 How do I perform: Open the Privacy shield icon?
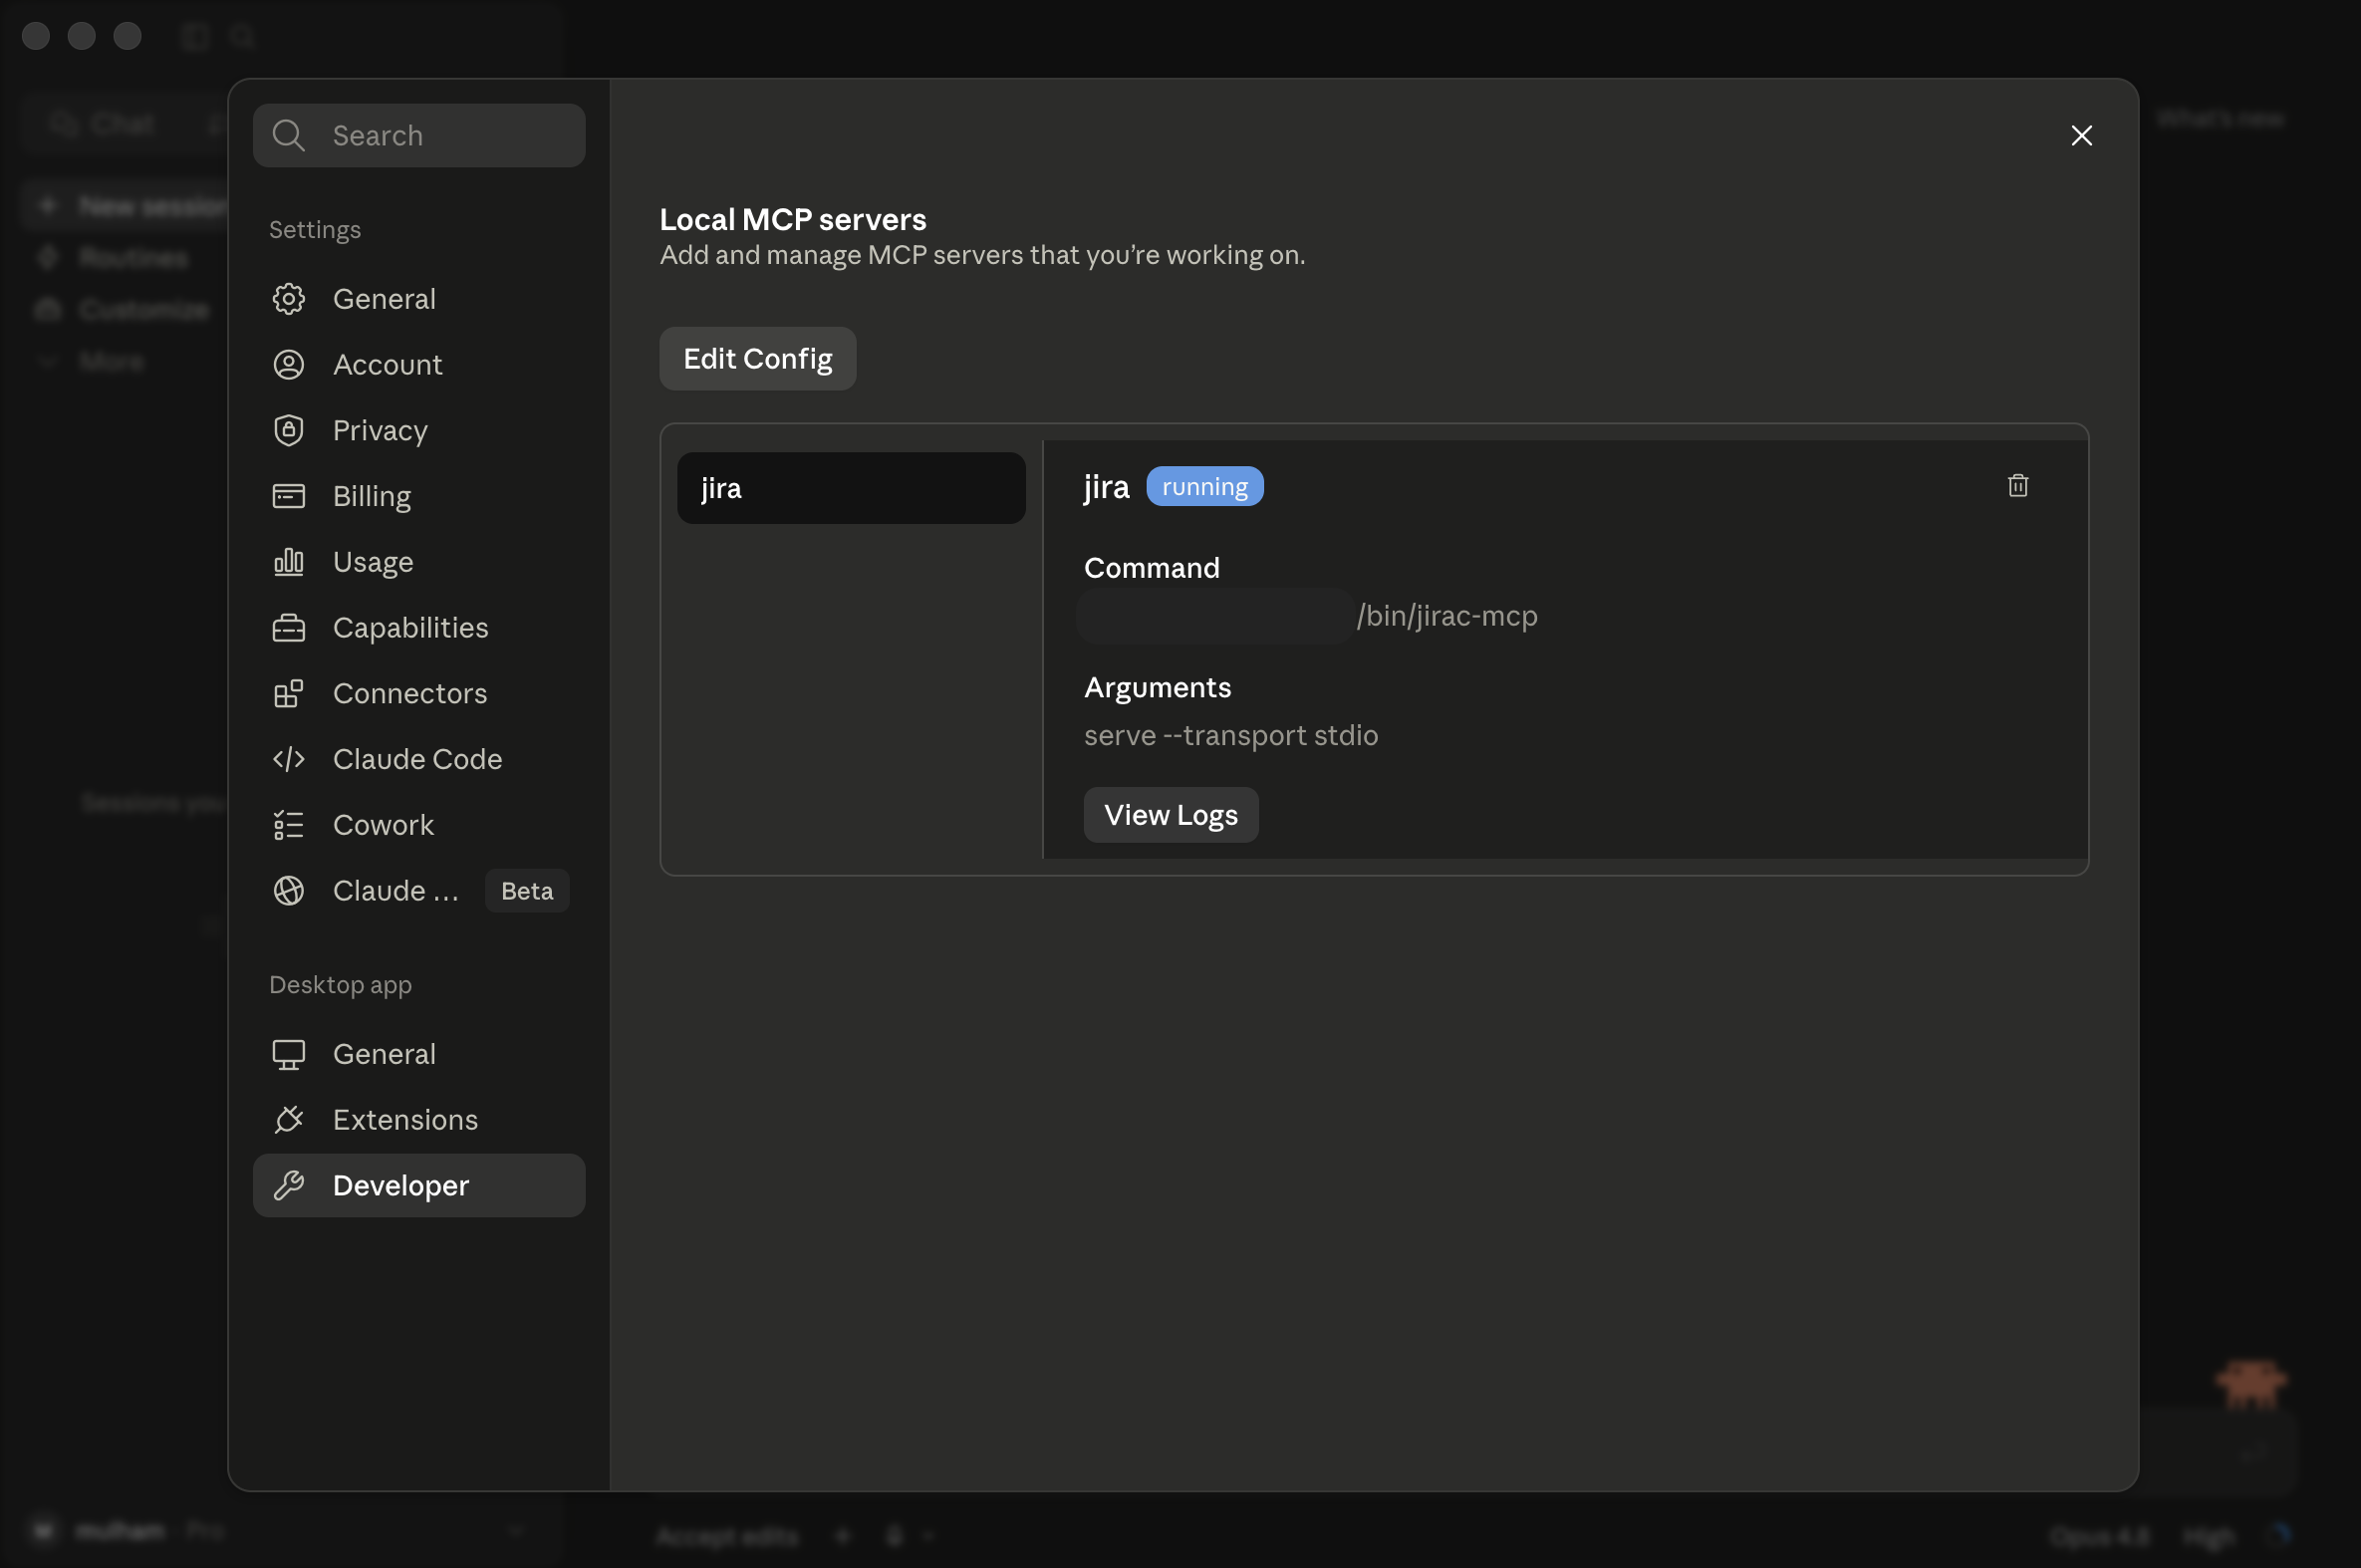(x=289, y=430)
